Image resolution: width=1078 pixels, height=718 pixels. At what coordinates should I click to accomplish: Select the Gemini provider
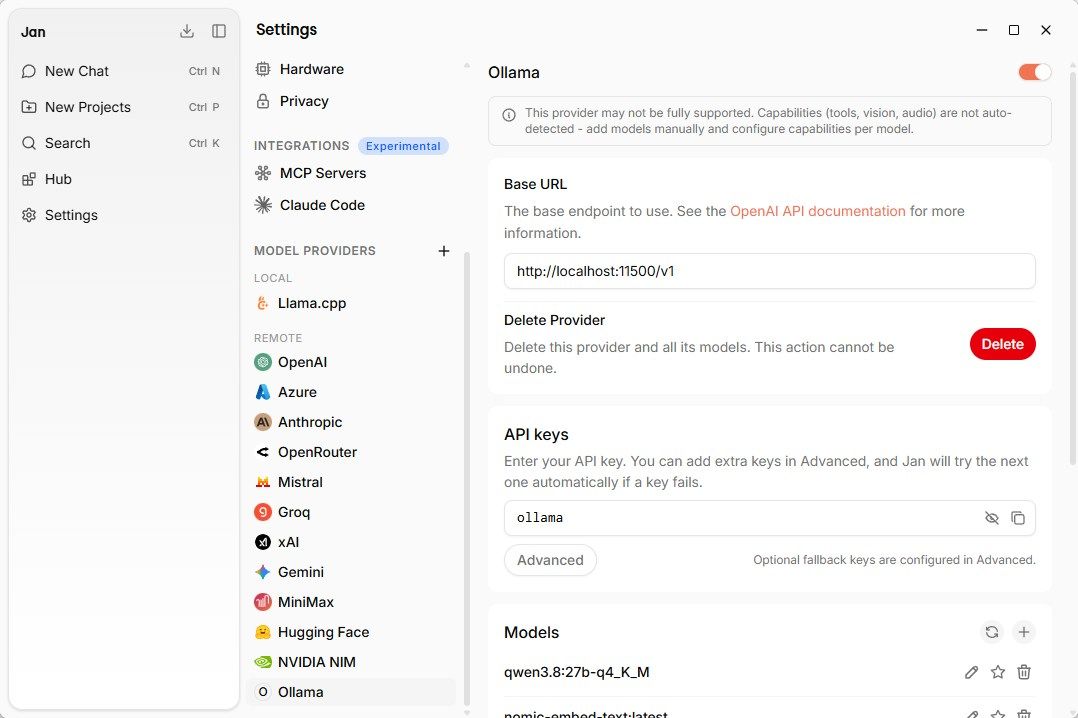coord(351,572)
